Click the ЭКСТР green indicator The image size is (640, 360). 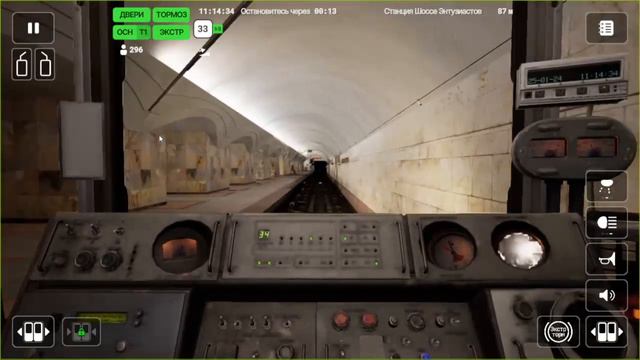point(171,32)
